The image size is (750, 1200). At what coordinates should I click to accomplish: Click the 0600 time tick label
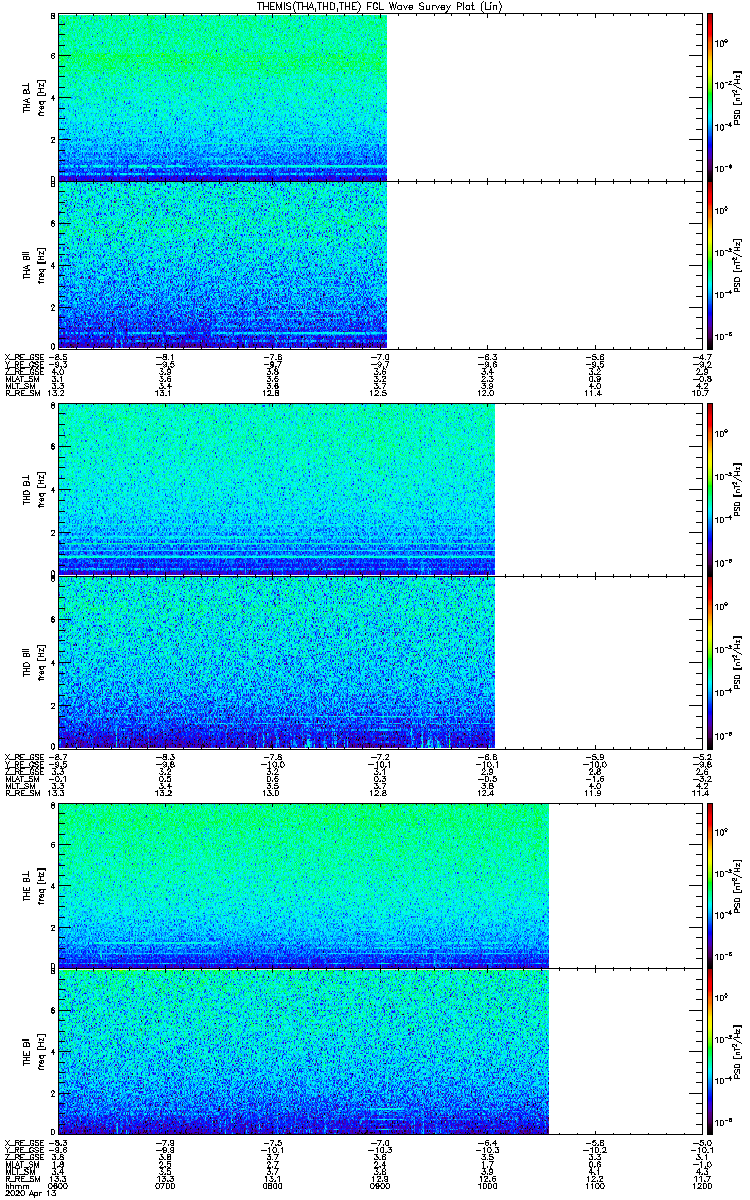[59, 1185]
